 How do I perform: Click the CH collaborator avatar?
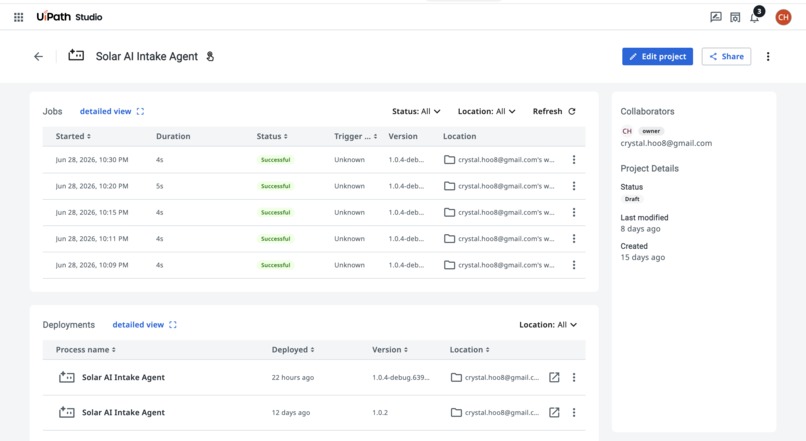click(x=627, y=131)
